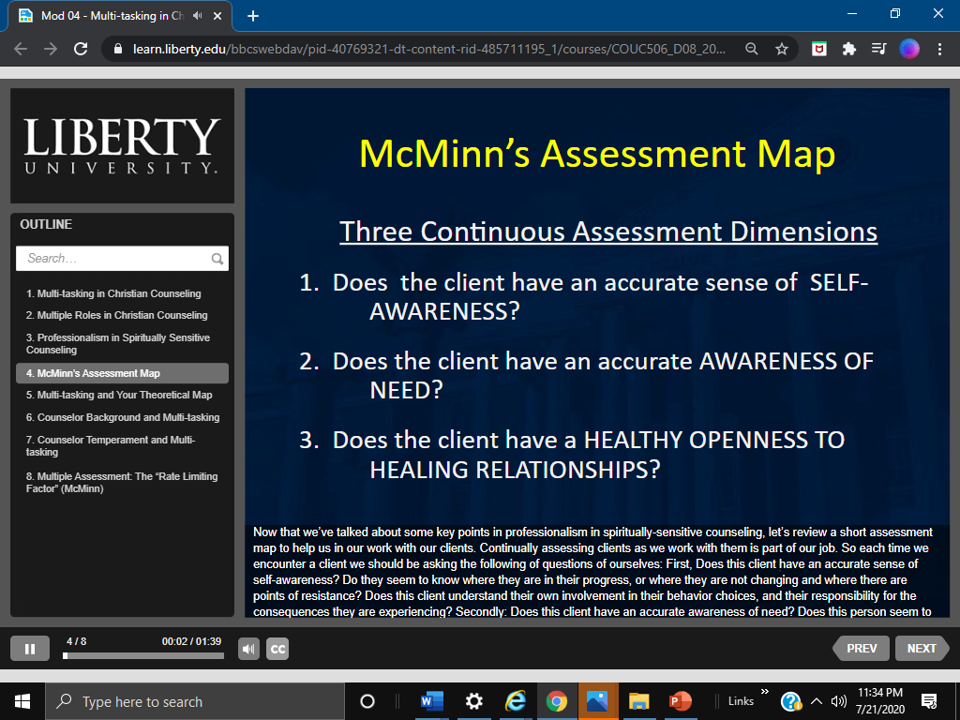960x720 pixels.
Task: Close the Mod 04 browser tab
Action: pos(217,16)
